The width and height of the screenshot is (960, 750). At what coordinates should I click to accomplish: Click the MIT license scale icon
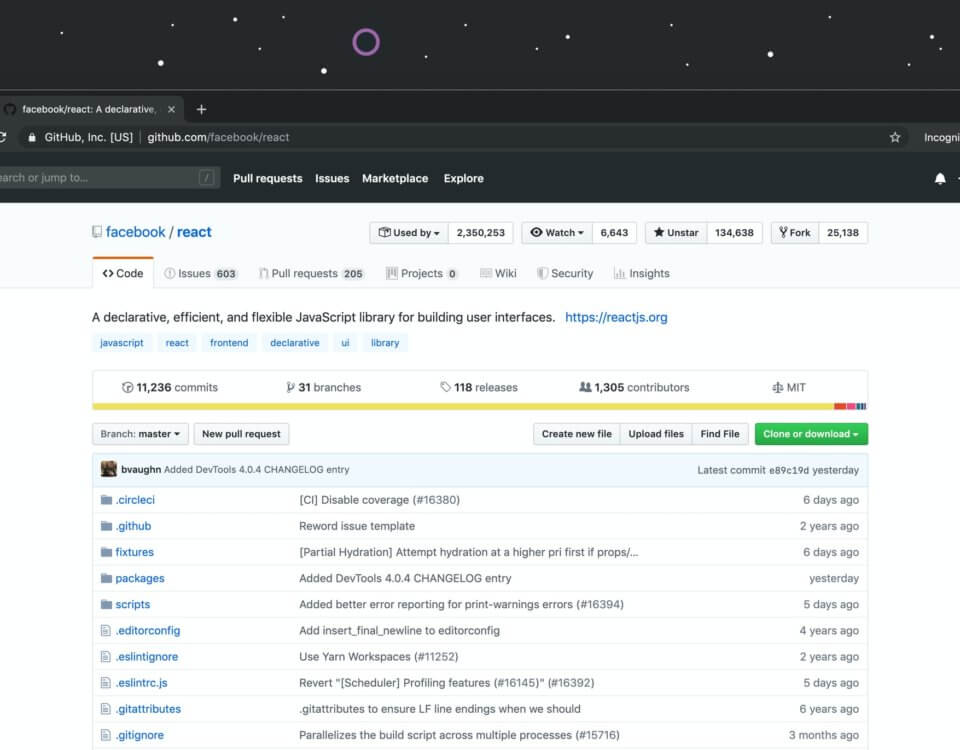point(778,388)
